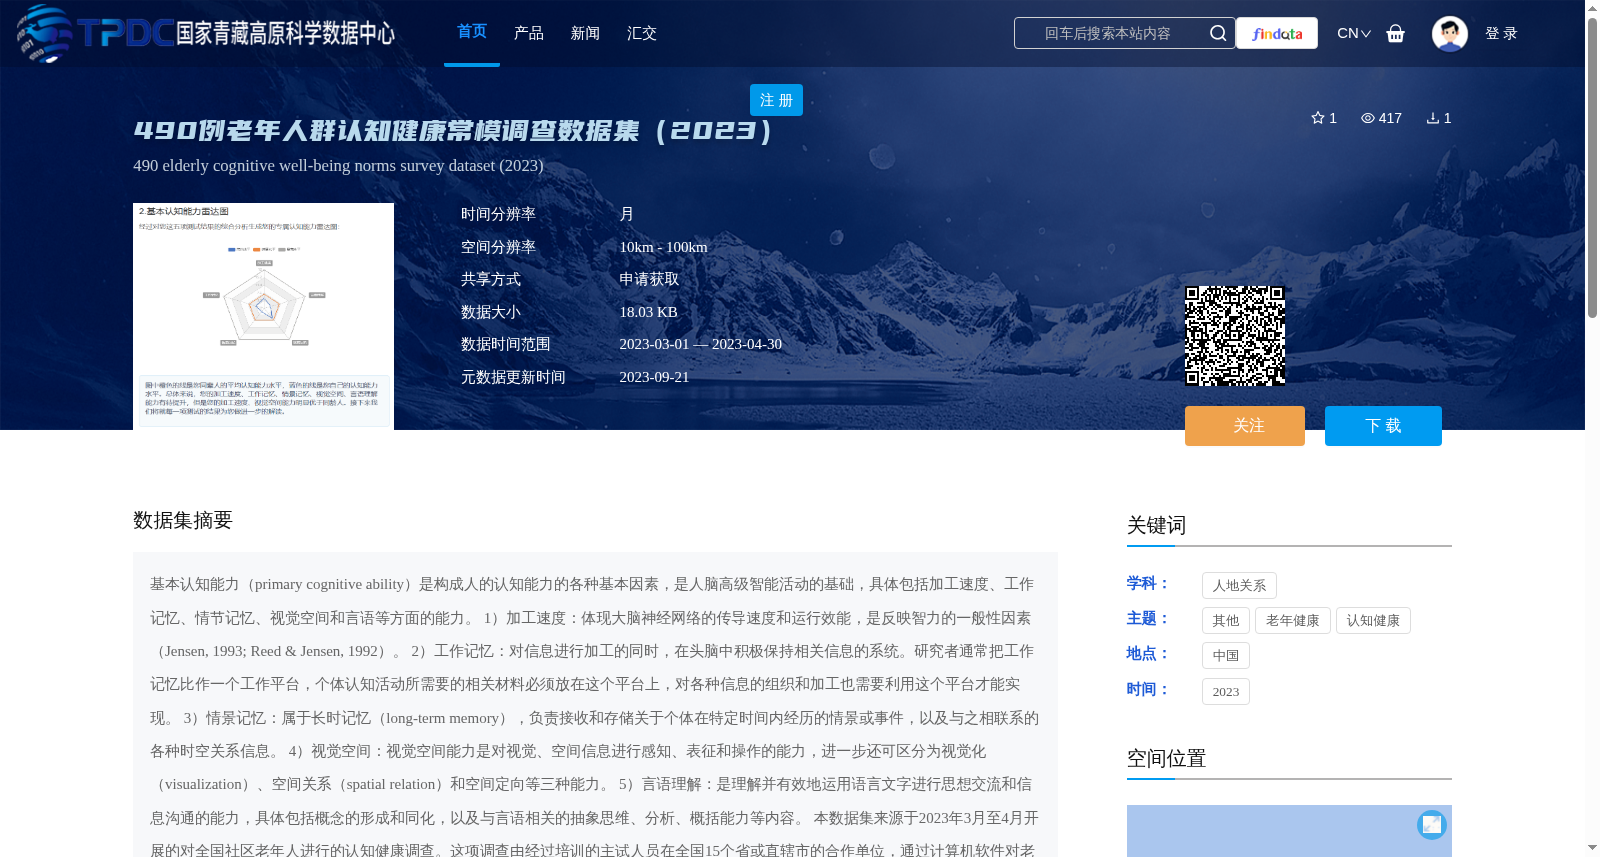Click the orange 关注 button

point(1245,426)
